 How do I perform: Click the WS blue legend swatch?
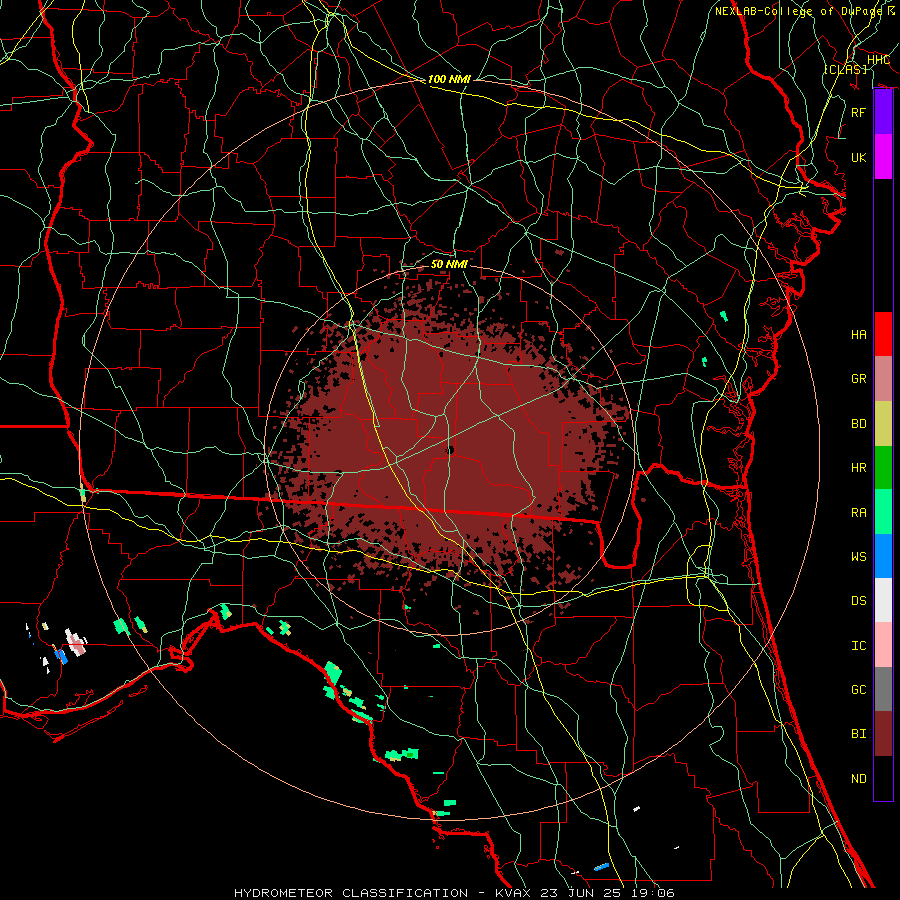pyautogui.click(x=883, y=556)
